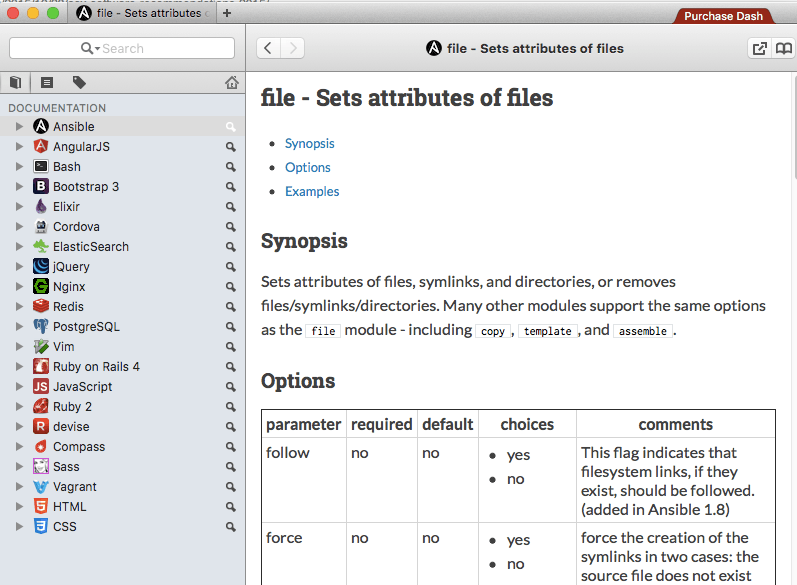Select the Vim docset row
797x585 pixels.
click(x=122, y=347)
